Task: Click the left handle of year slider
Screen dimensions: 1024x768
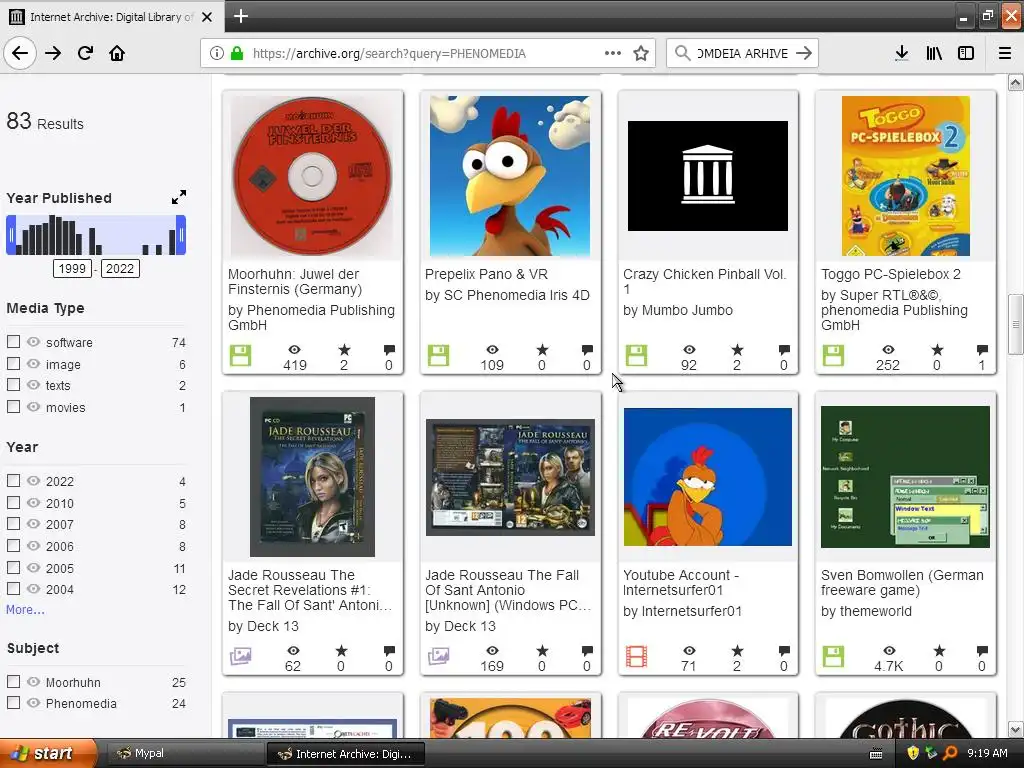Action: click(x=10, y=235)
